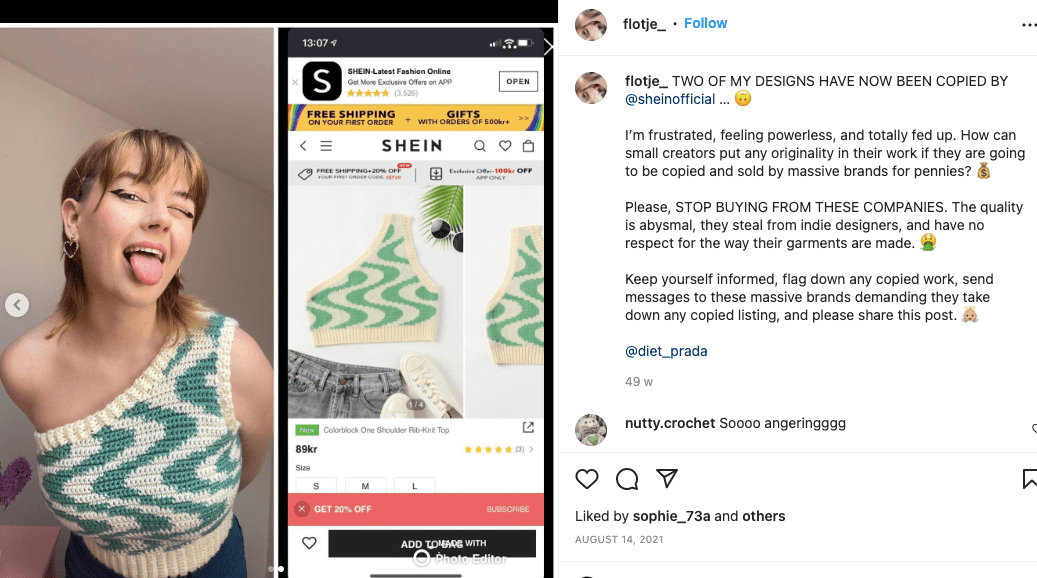This screenshot has width=1037, height=578.
Task: Click flotje_ avatar beside the caption
Action: click(591, 88)
